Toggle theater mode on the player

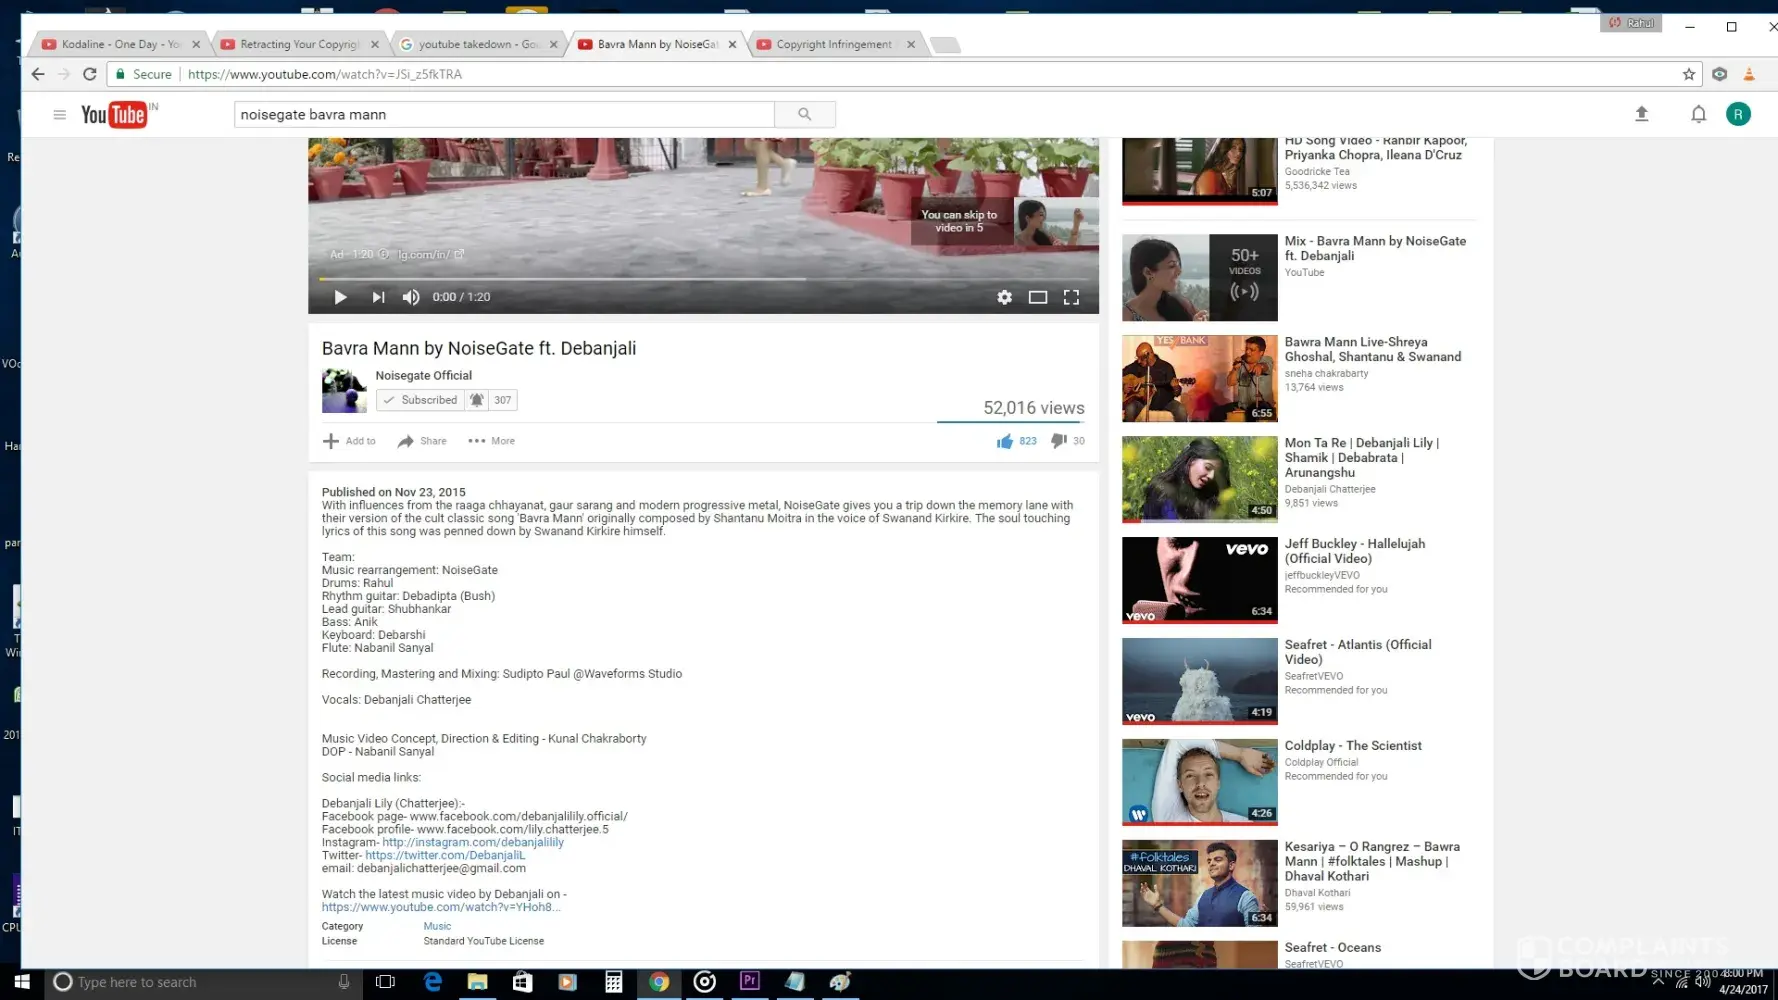[1037, 297]
